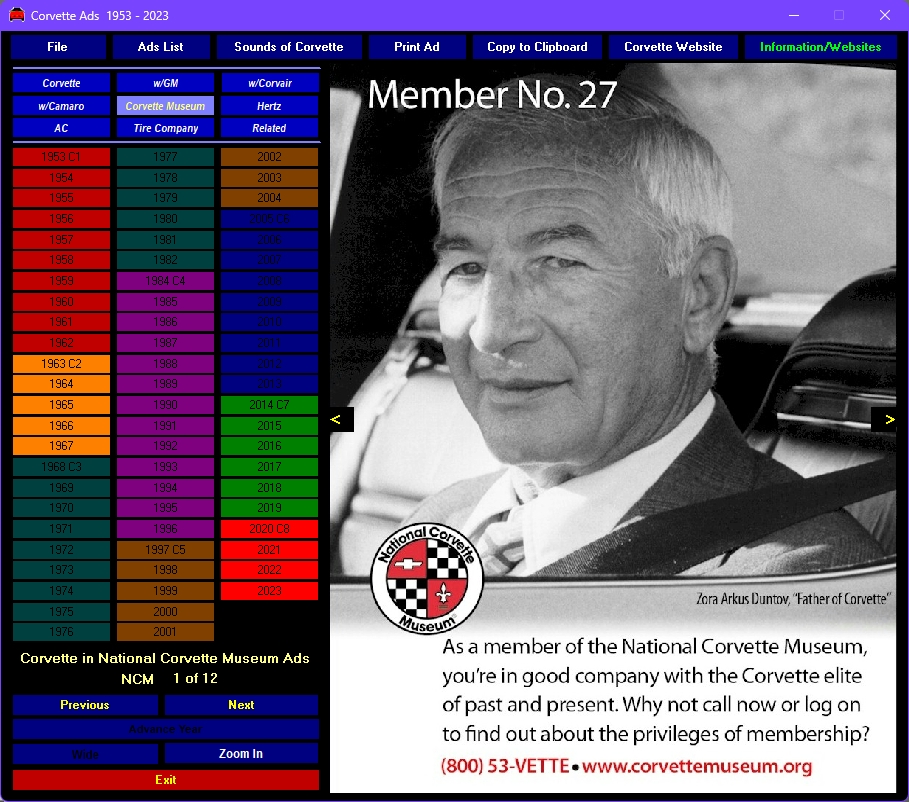The width and height of the screenshot is (909, 802).
Task: Select the Corvette ad category
Action: pyautogui.click(x=61, y=83)
